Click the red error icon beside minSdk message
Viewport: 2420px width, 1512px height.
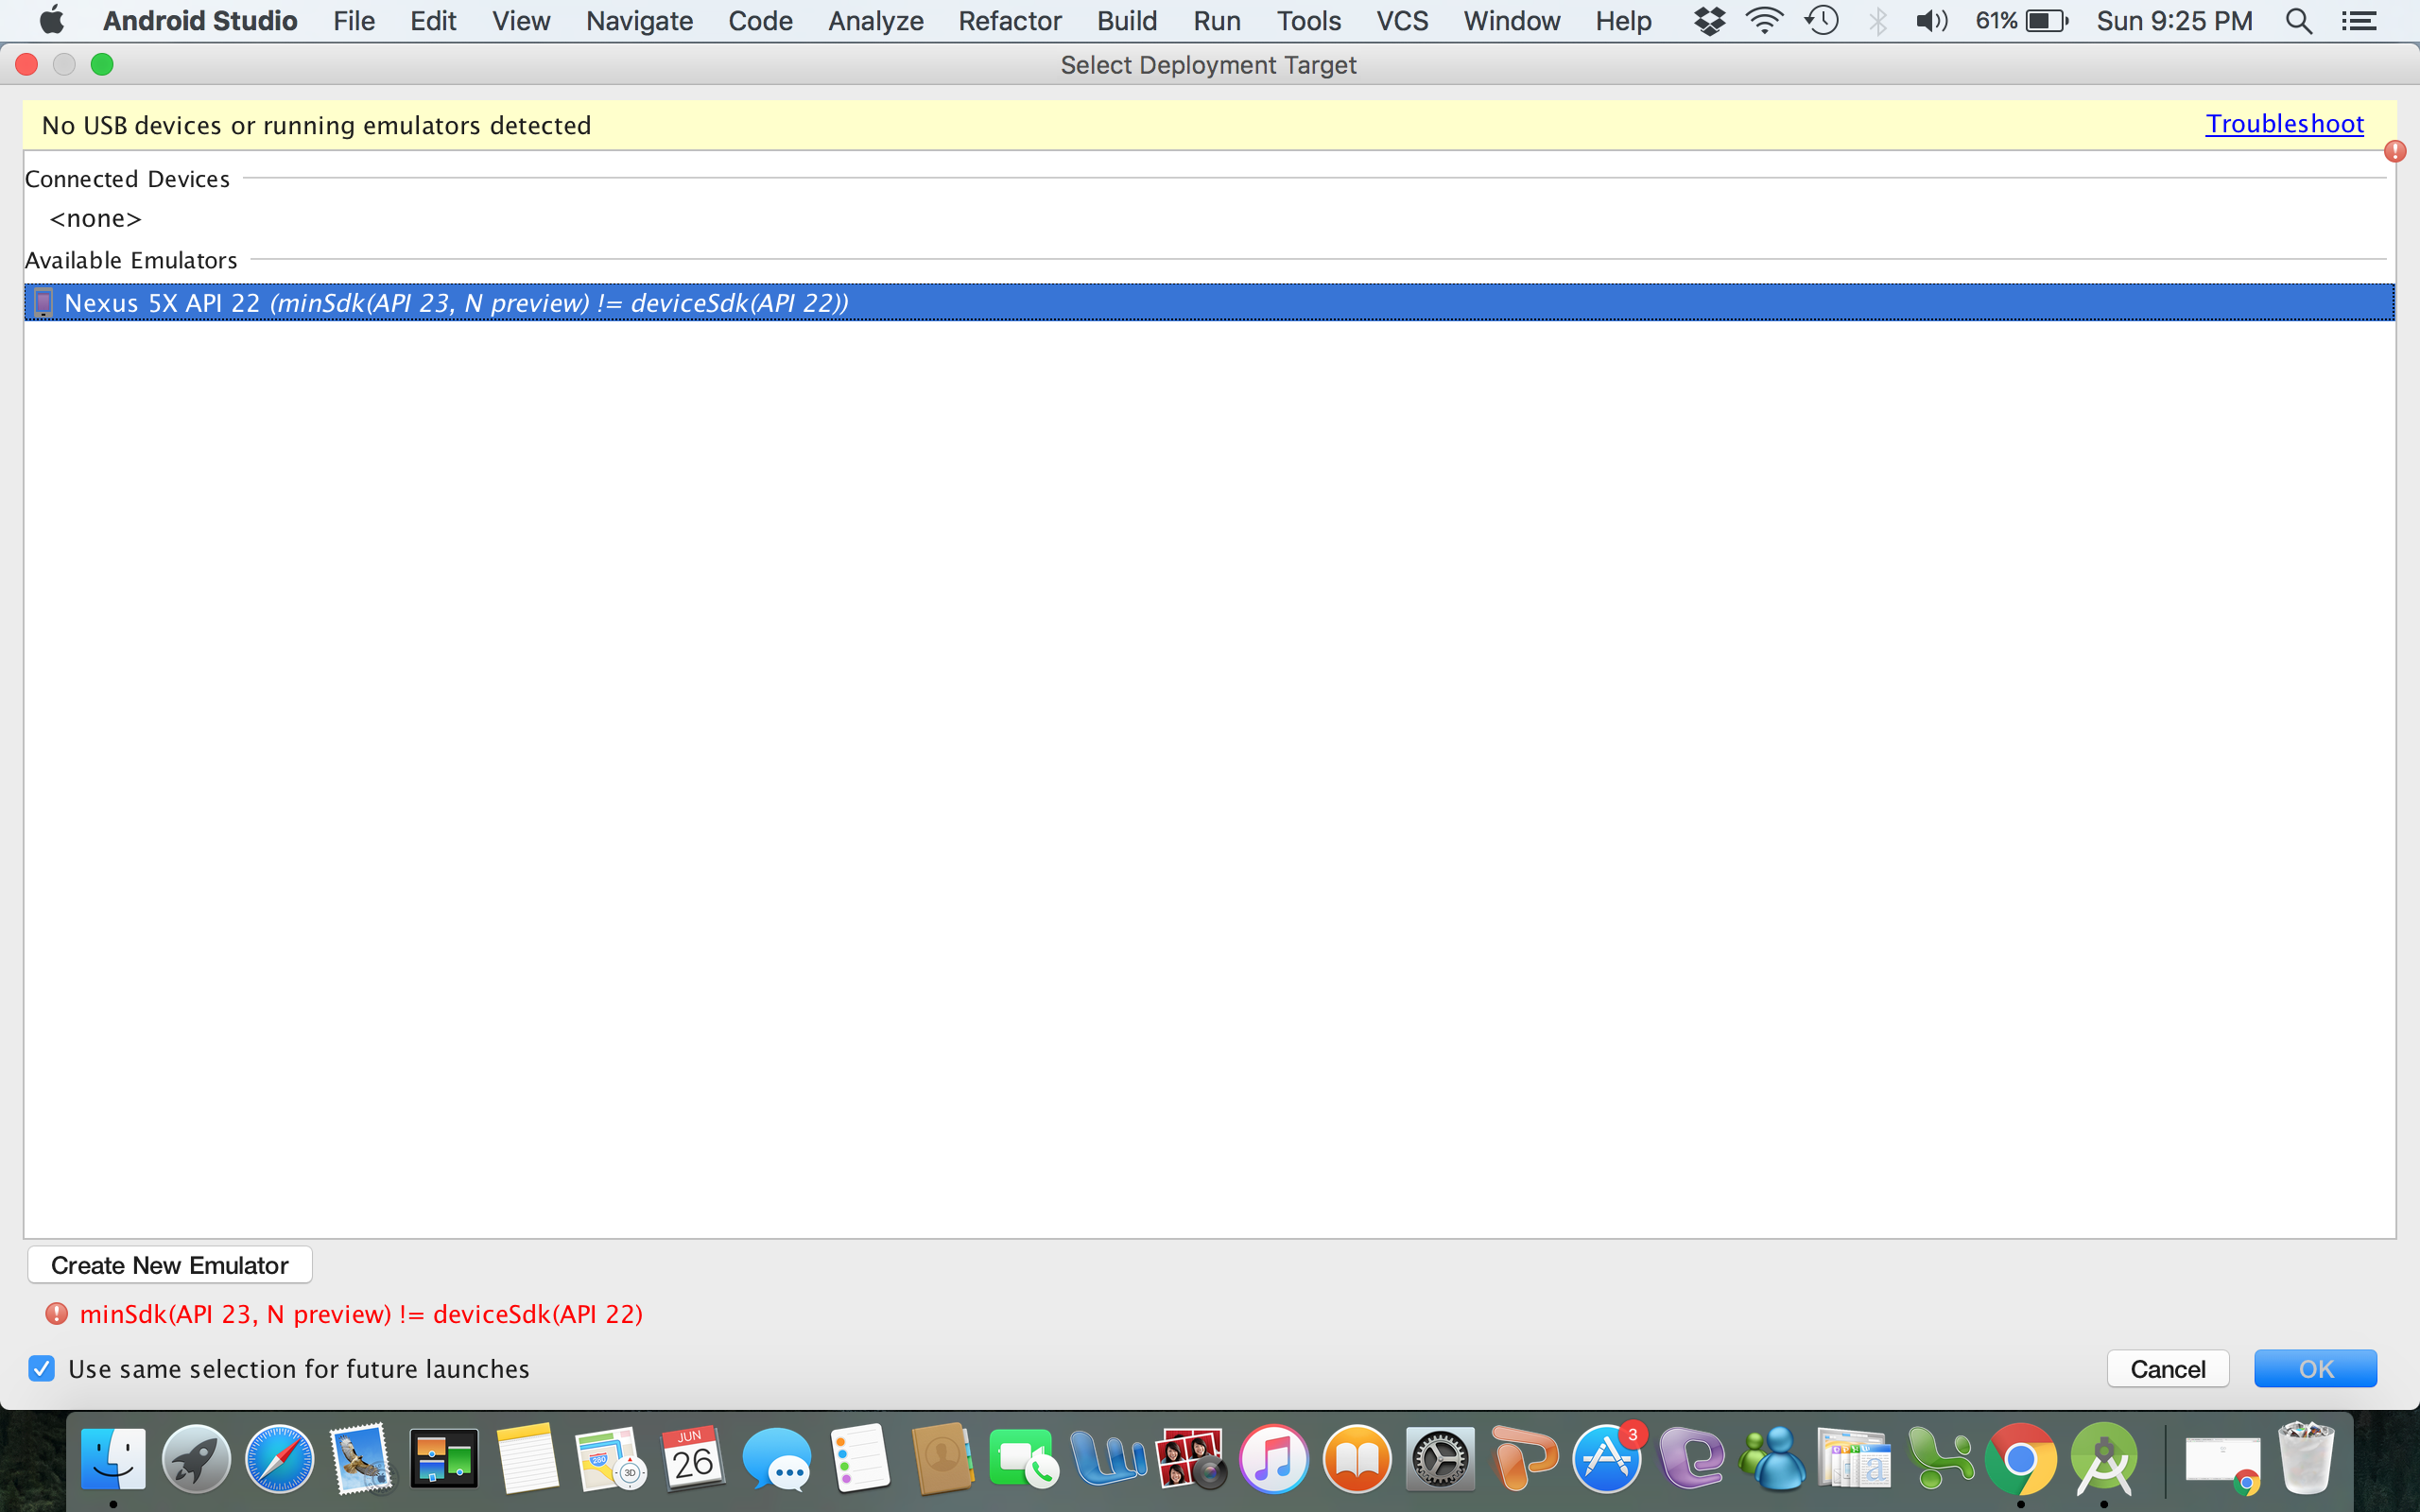click(56, 1313)
